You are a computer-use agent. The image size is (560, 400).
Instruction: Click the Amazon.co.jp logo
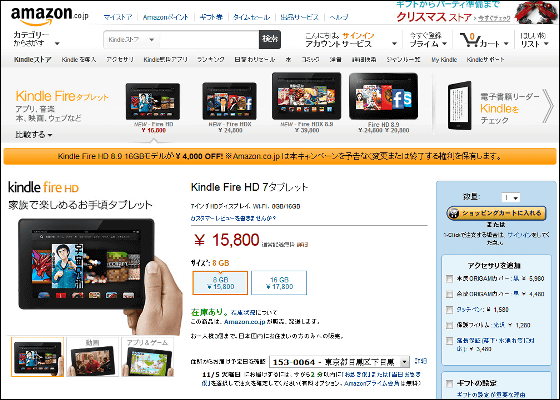(x=49, y=15)
